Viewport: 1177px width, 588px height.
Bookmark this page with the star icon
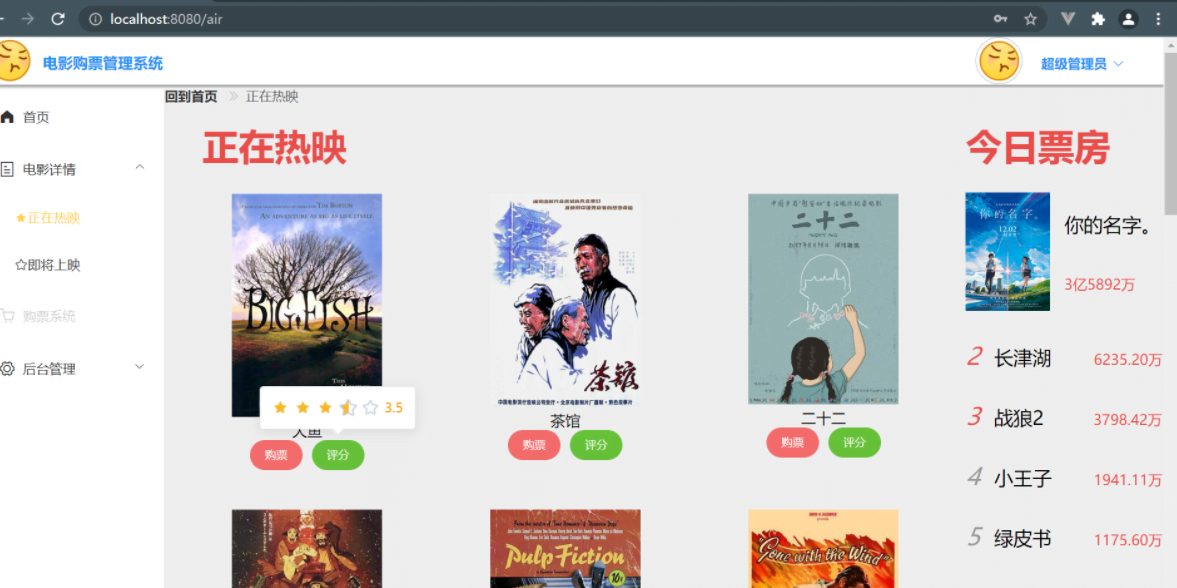point(1031,19)
